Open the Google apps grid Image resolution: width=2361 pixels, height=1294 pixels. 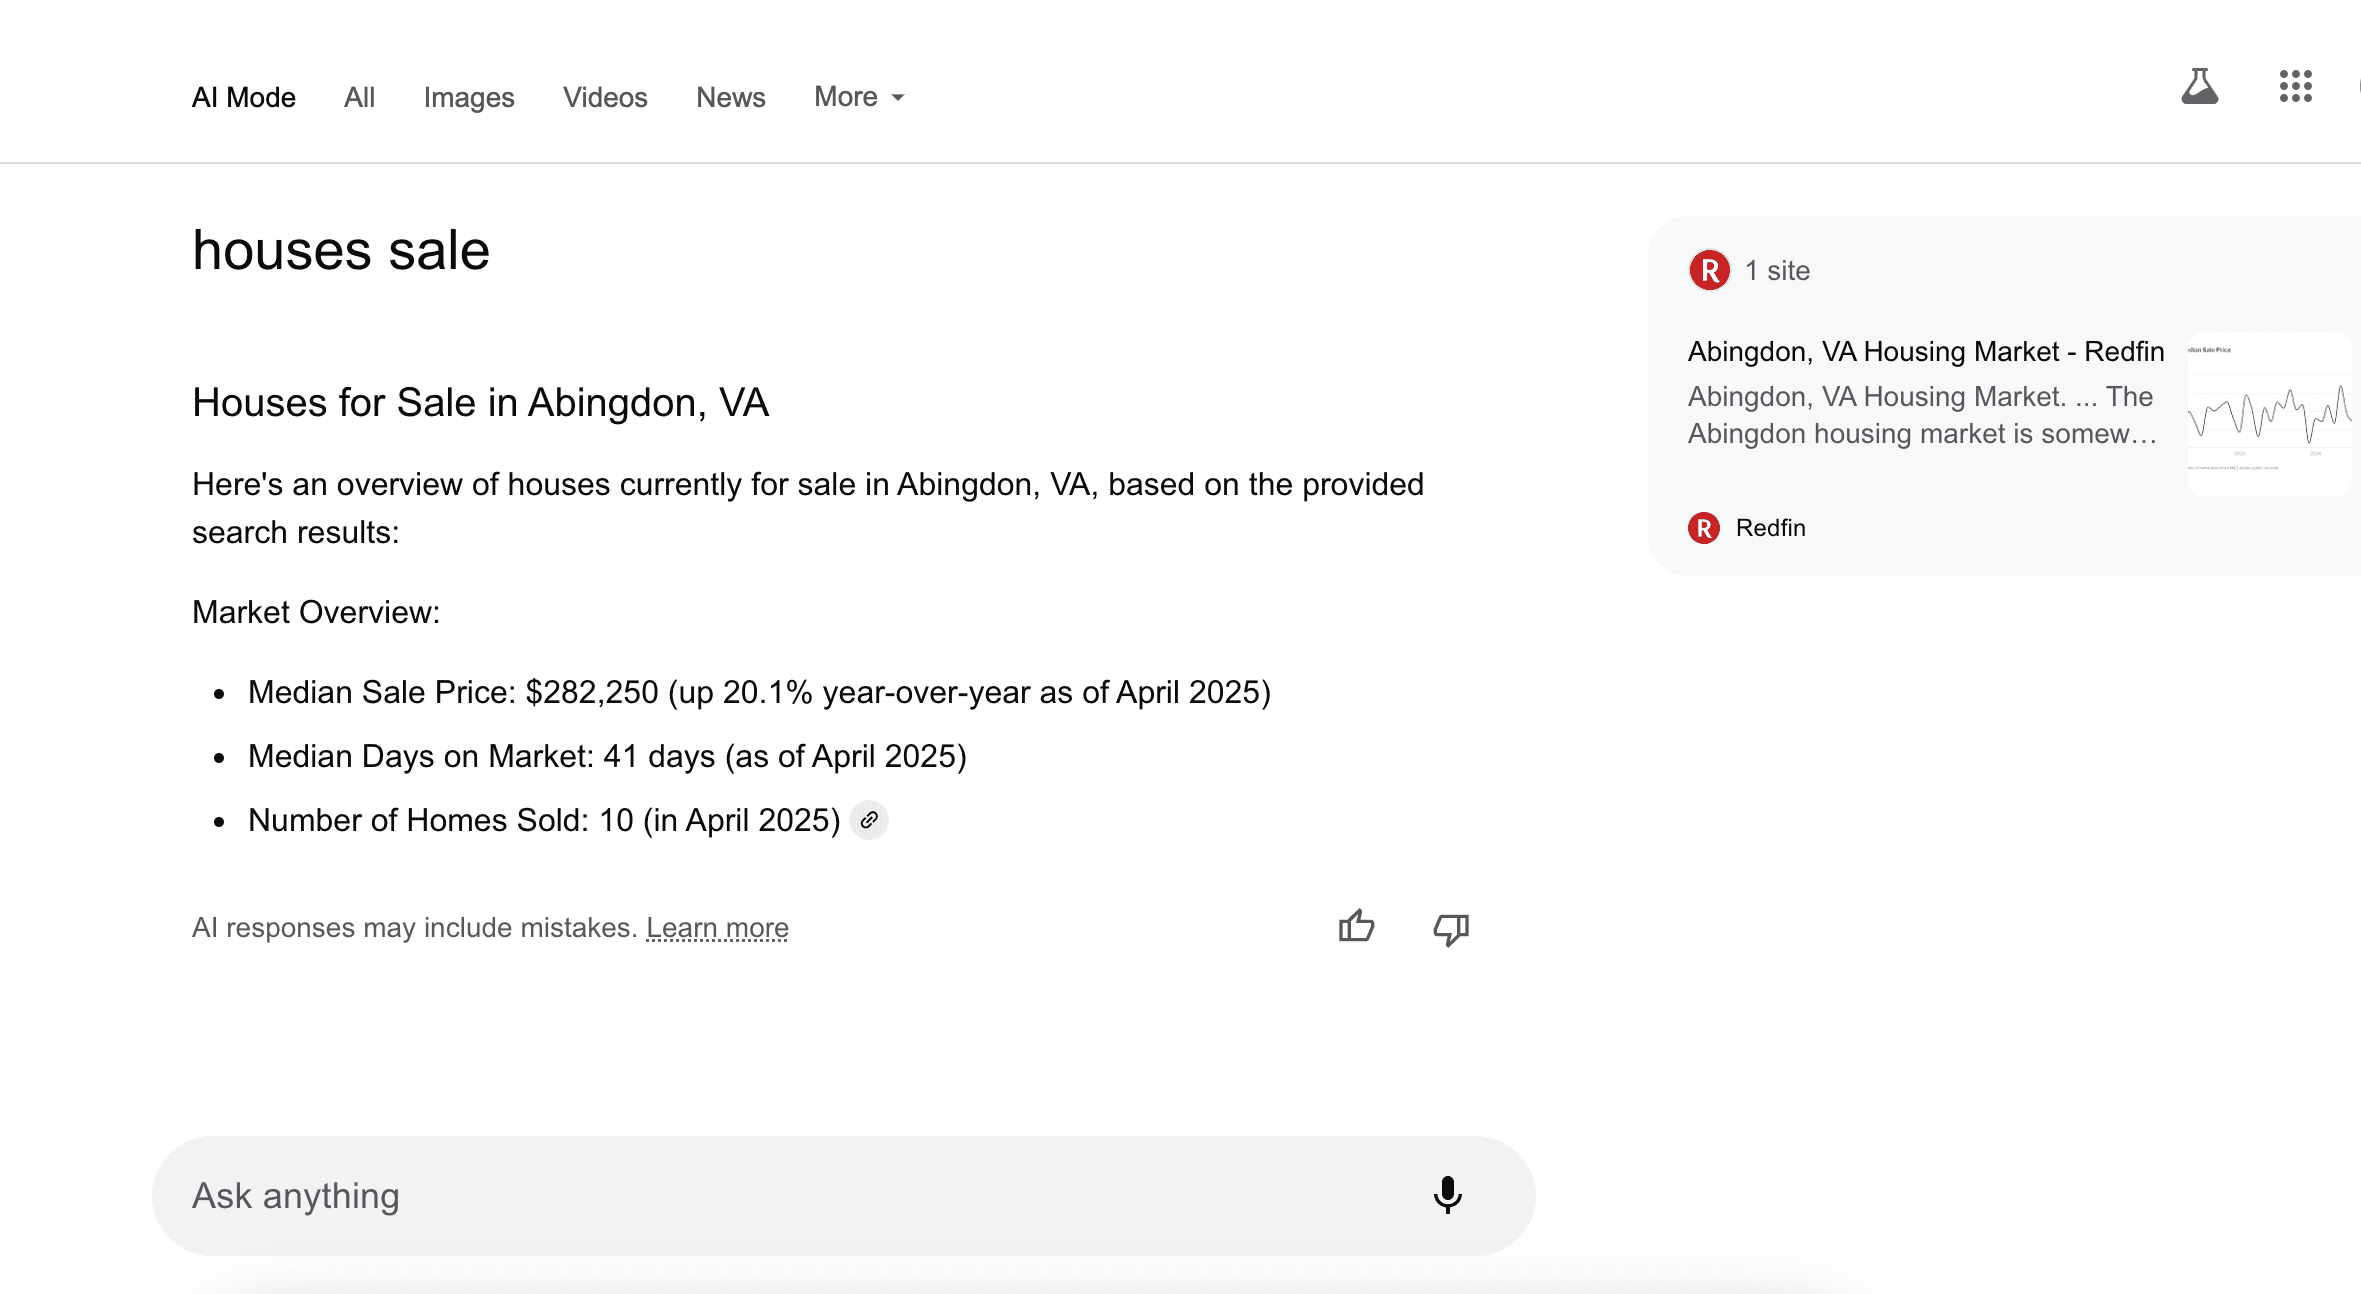click(2294, 87)
